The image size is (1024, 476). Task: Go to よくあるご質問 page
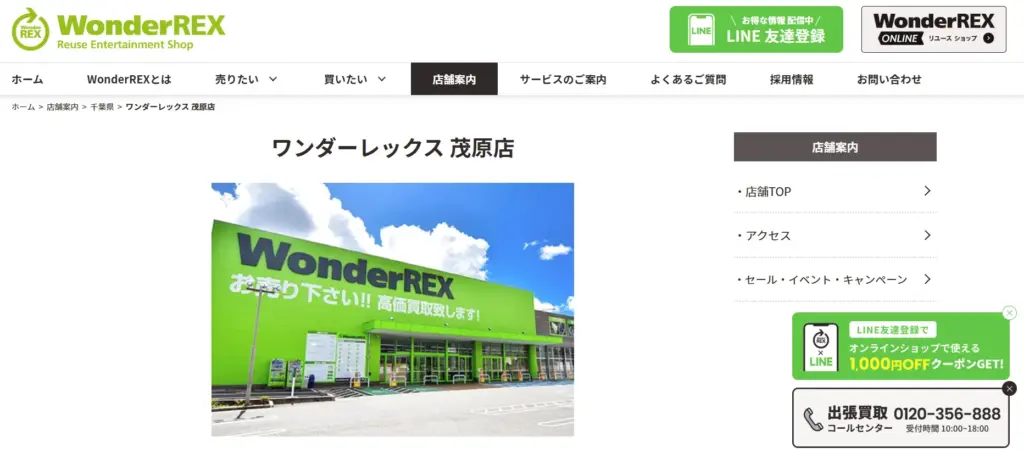click(x=688, y=79)
